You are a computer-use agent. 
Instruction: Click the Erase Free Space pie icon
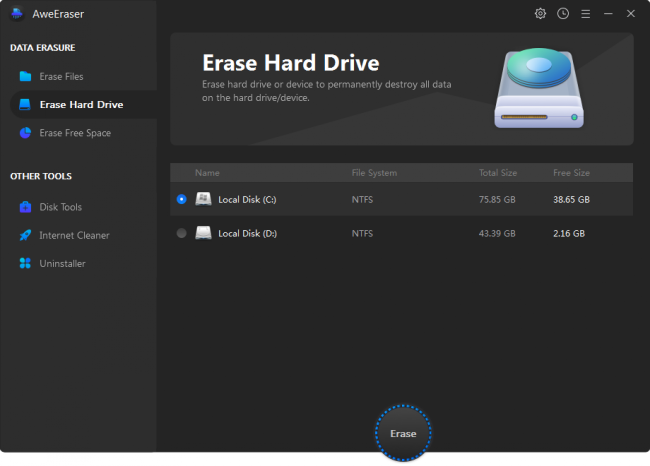[25, 133]
